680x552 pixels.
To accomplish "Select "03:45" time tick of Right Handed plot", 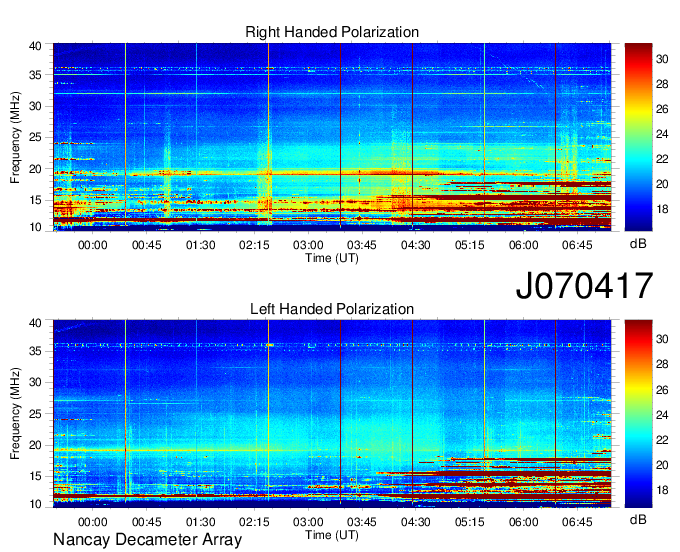I will pos(362,245).
